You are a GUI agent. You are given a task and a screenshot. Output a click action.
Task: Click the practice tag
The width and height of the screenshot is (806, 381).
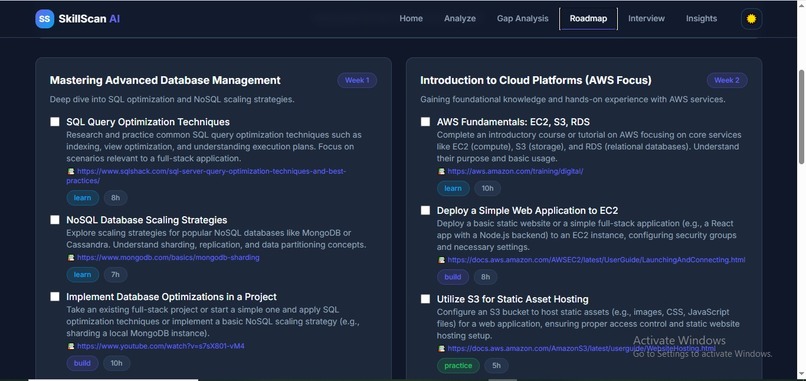click(458, 366)
